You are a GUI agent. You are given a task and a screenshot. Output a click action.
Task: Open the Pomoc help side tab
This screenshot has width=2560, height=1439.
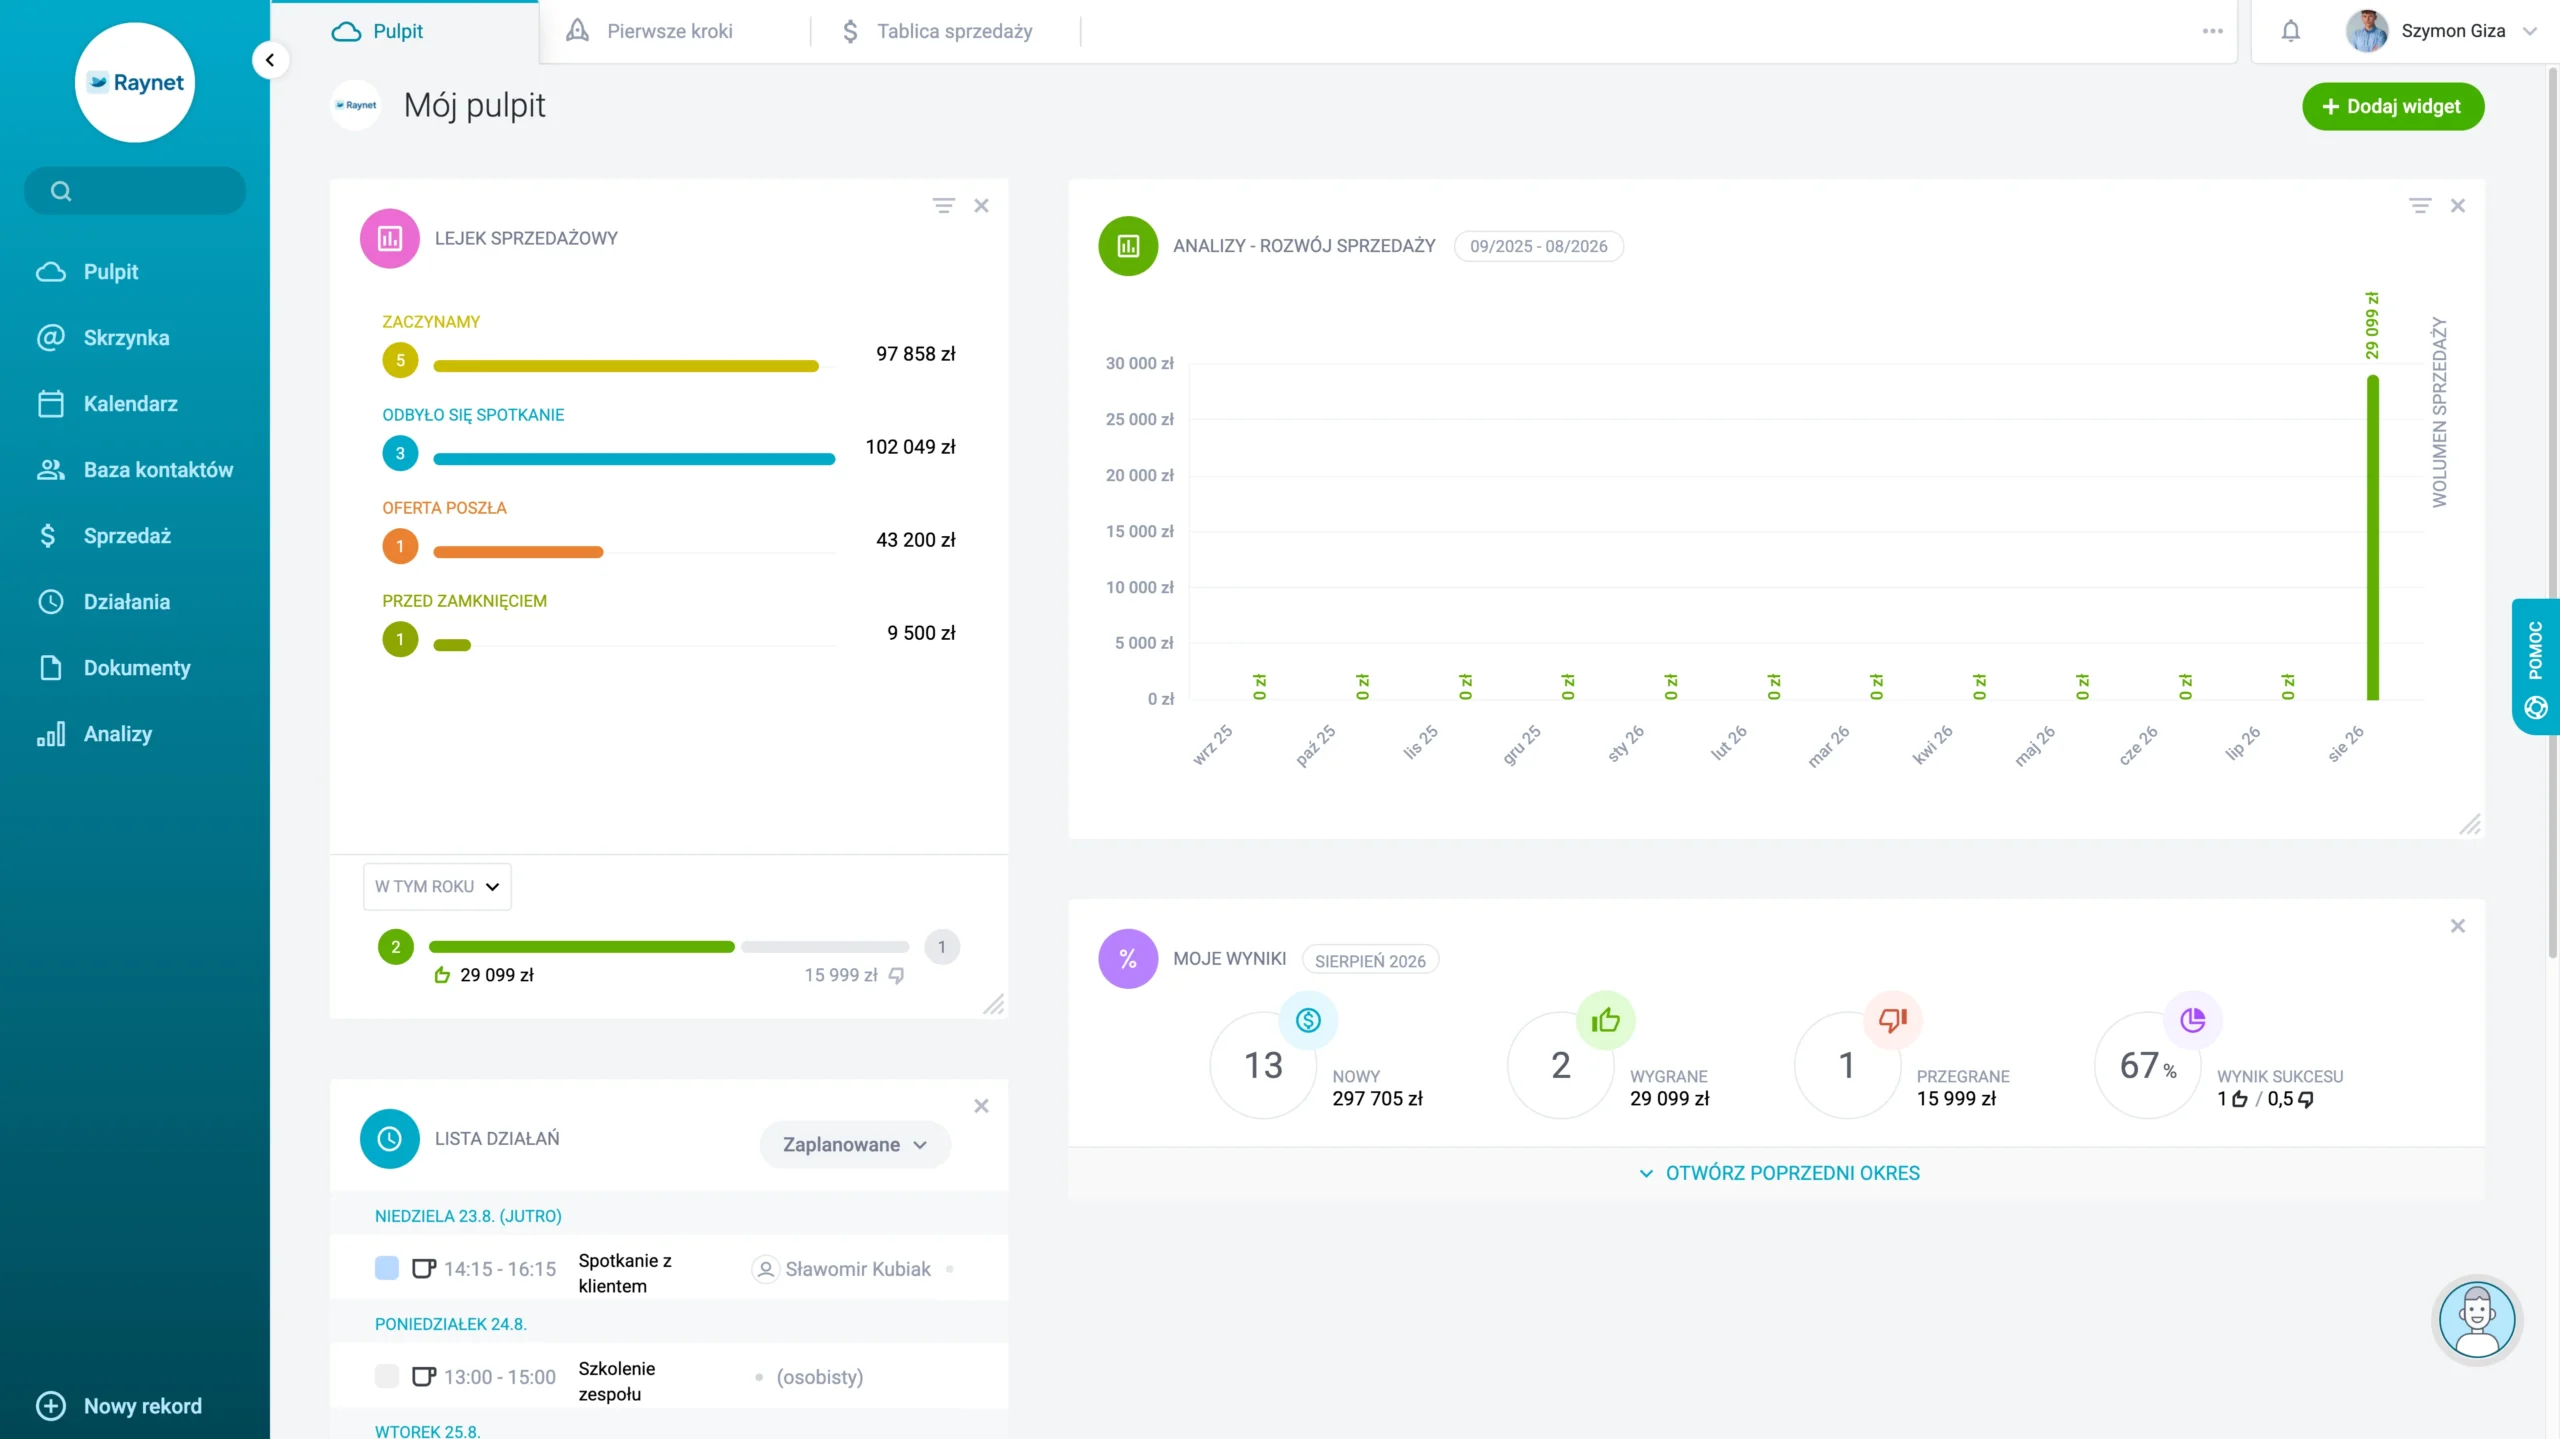pos(2536,666)
